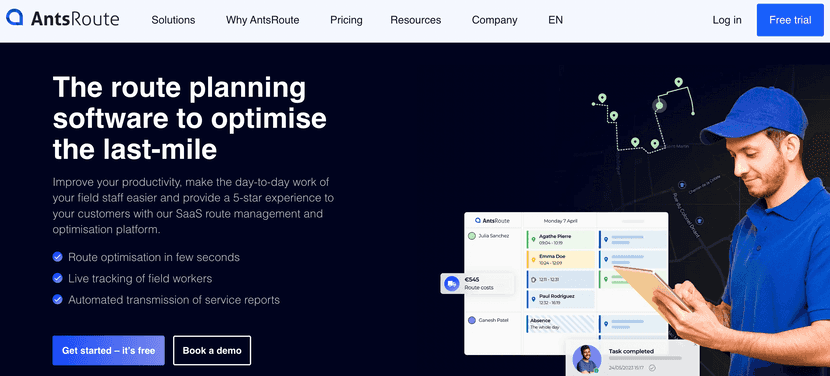This screenshot has height=376, width=830.
Task: Click the Task completed avatar picture
Action: pos(587,359)
